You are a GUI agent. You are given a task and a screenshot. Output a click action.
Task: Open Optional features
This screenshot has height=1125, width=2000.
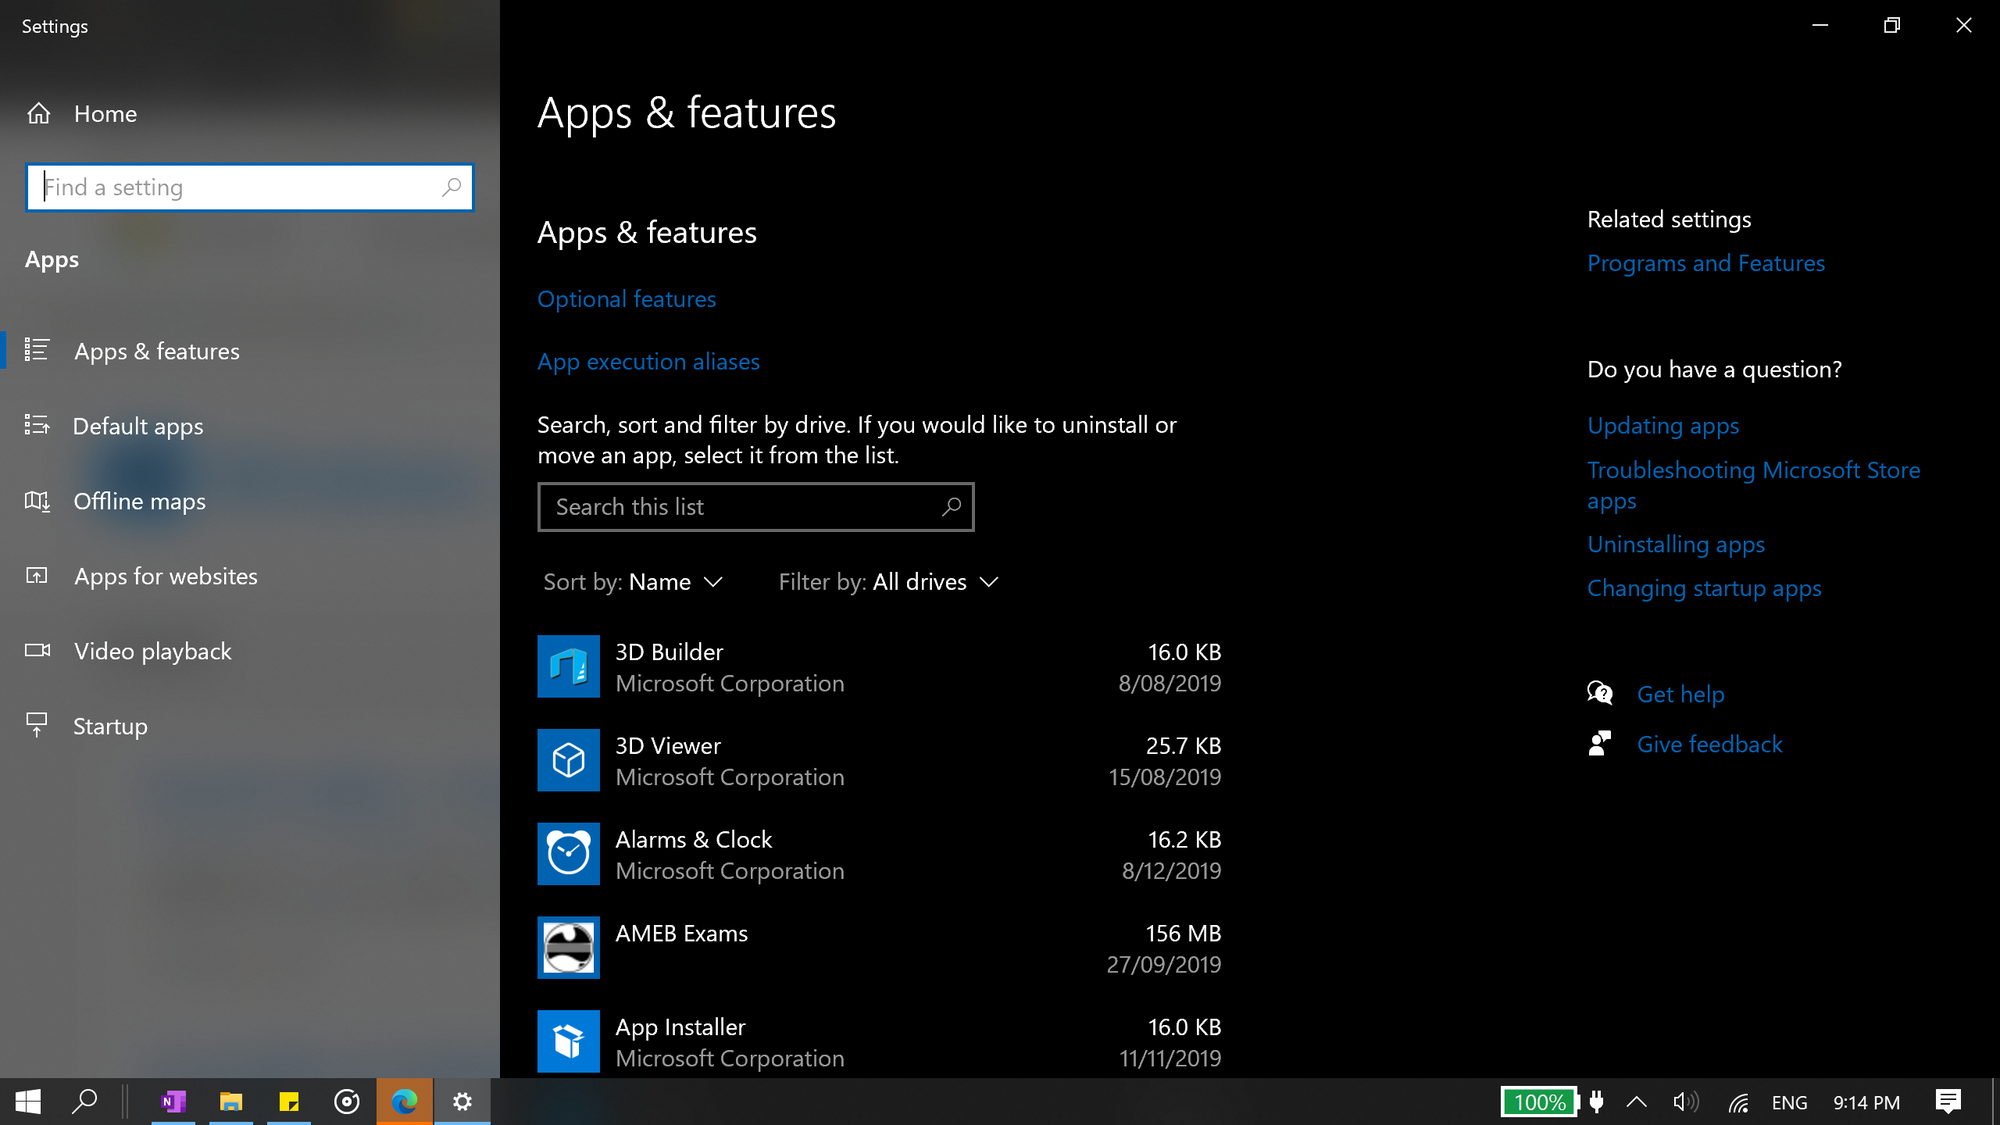coord(626,298)
